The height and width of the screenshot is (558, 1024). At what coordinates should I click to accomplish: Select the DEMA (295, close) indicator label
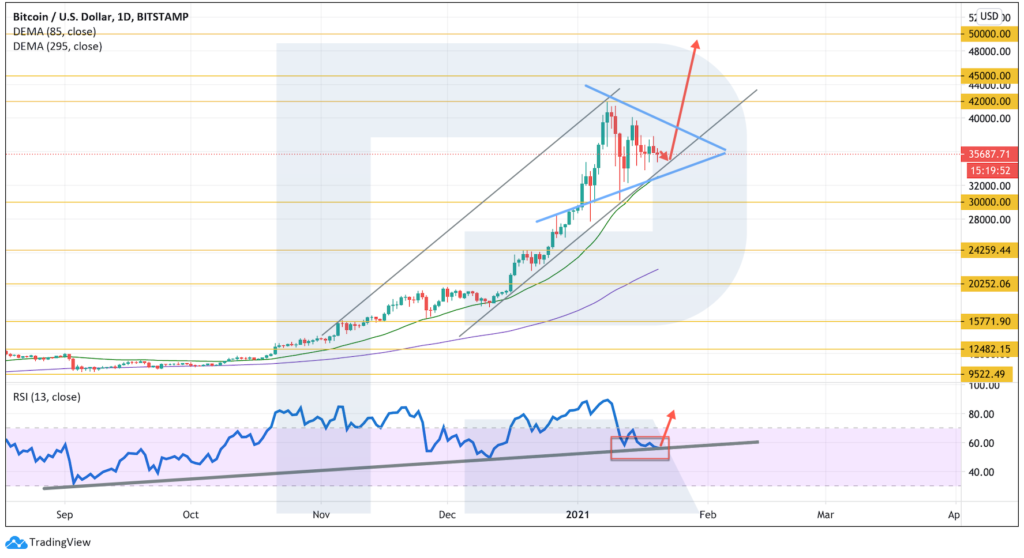pyautogui.click(x=58, y=46)
